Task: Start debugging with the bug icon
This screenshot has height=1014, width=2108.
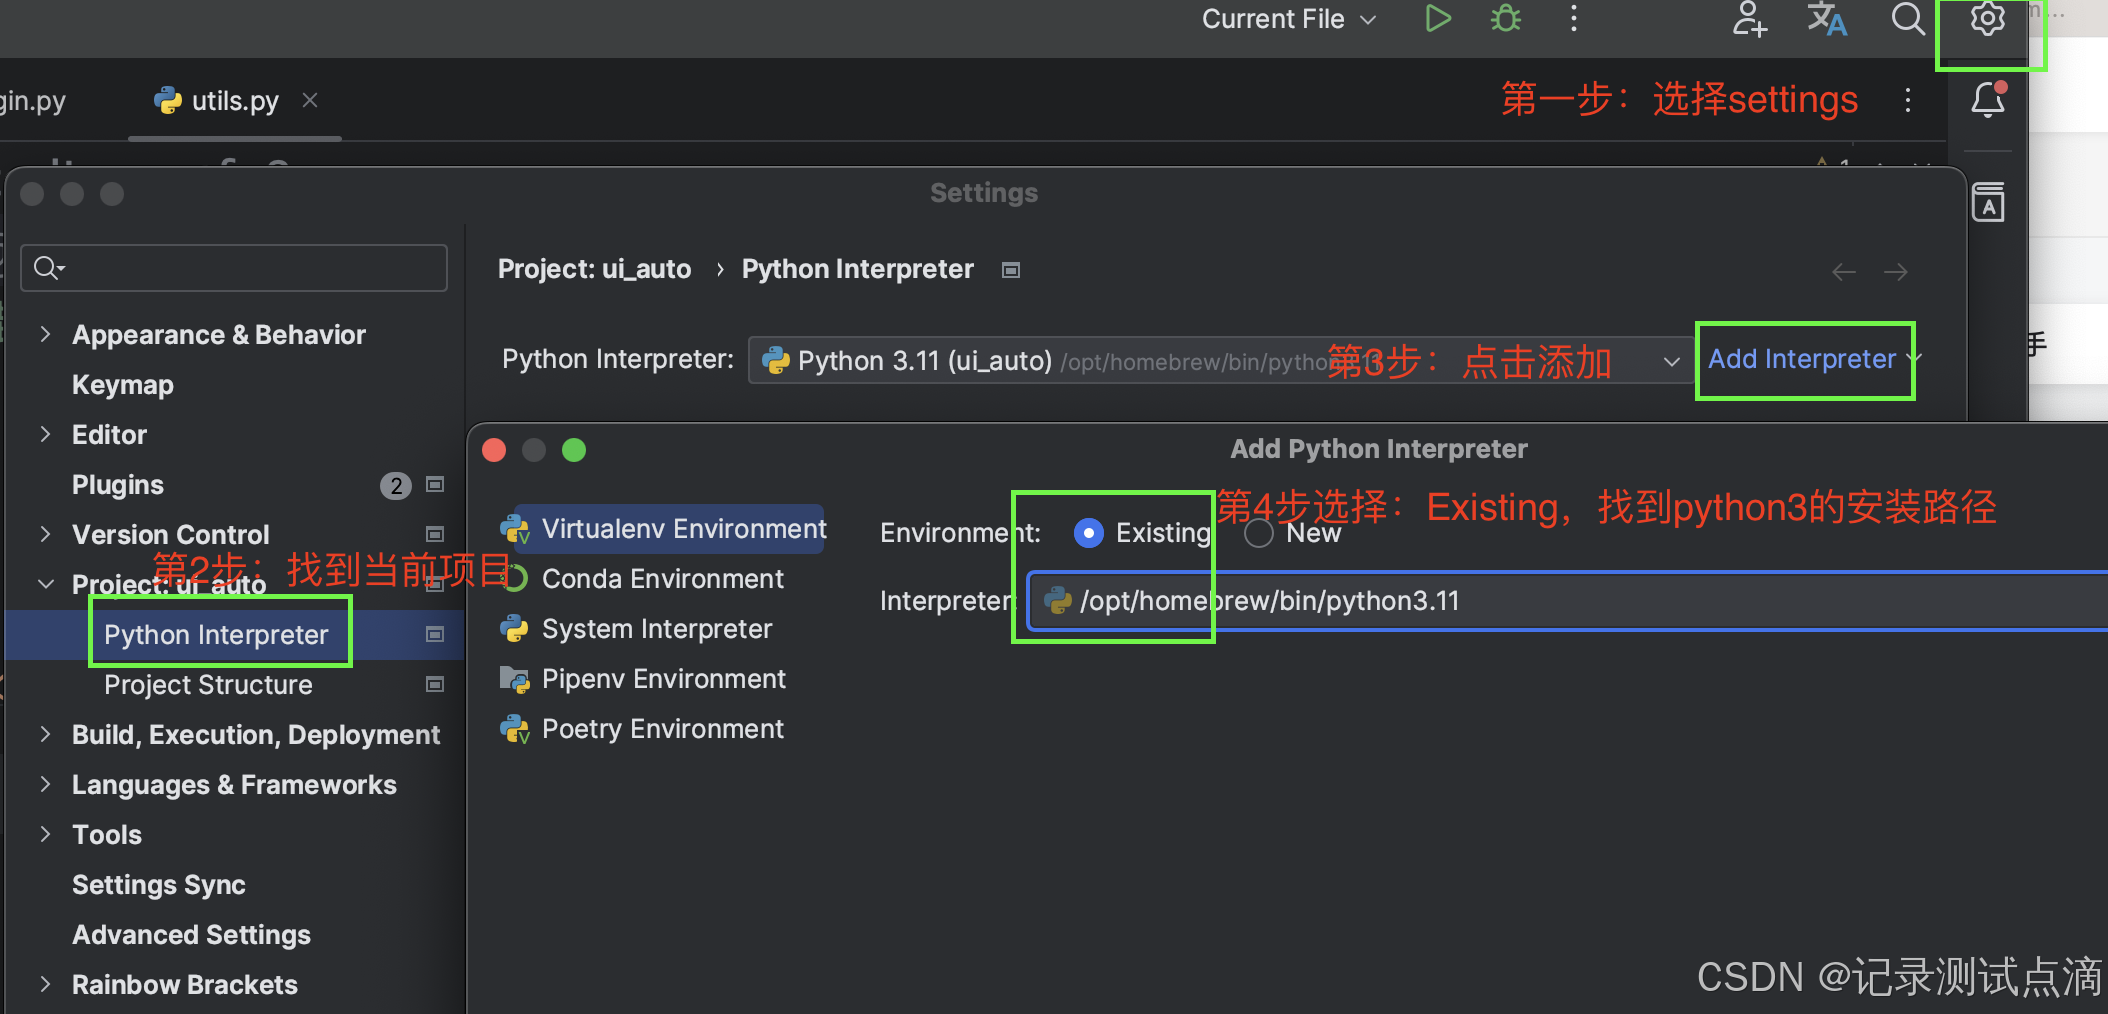Action: [x=1505, y=19]
